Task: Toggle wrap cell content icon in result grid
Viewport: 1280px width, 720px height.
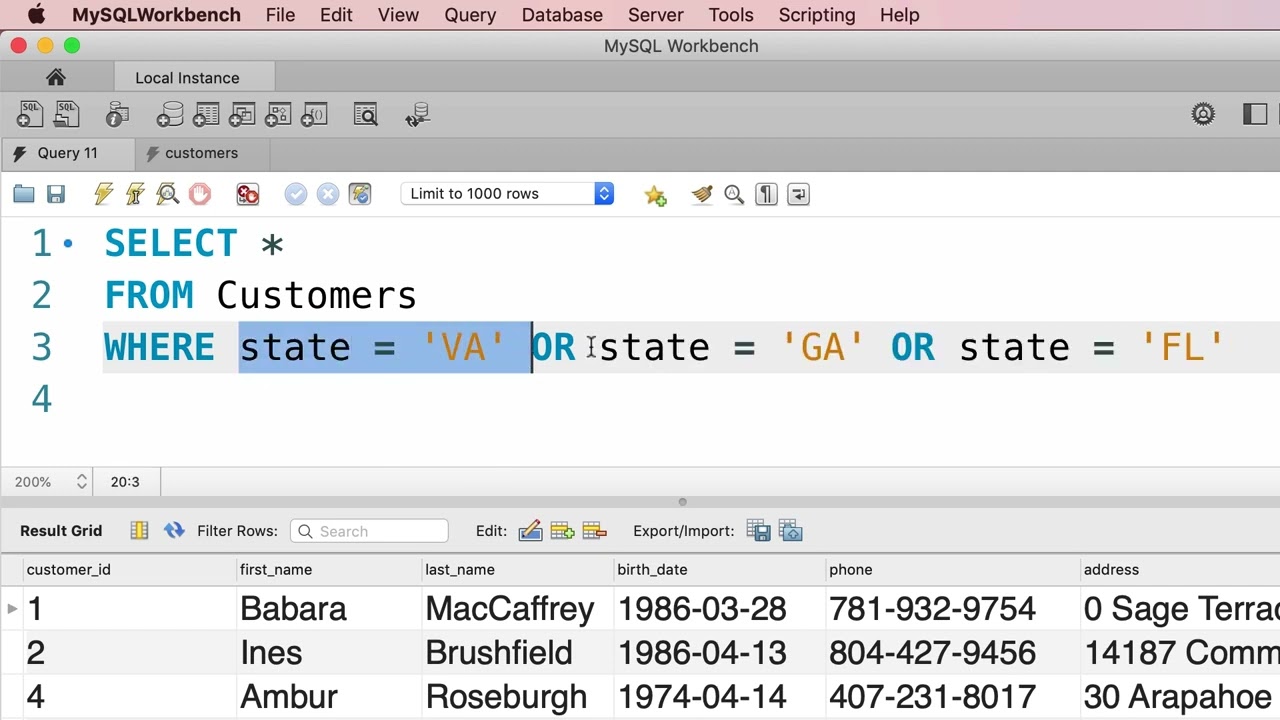Action: pos(139,531)
